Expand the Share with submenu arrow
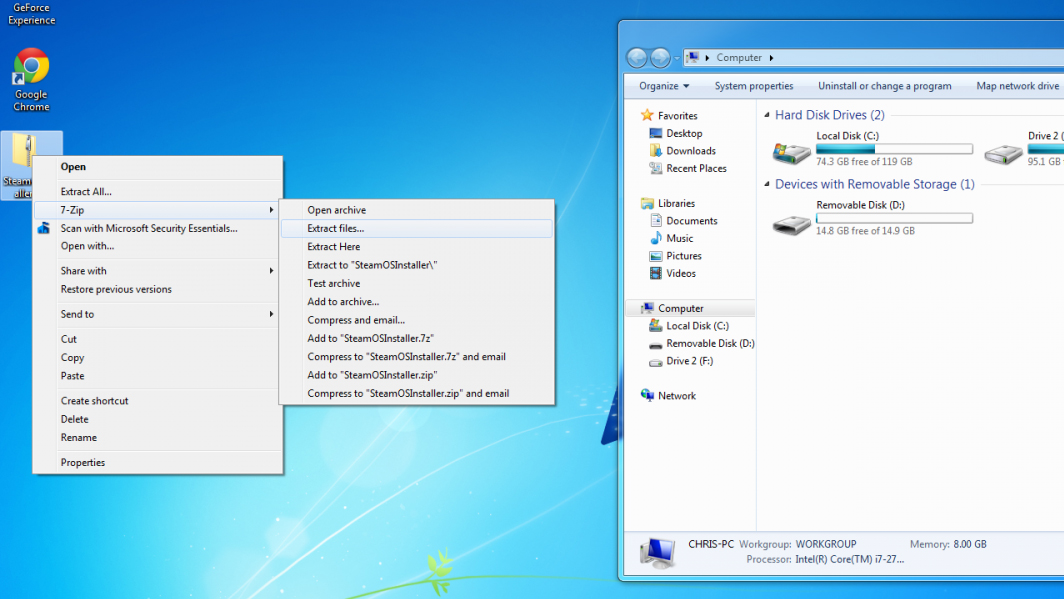This screenshot has width=1064, height=599. pyautogui.click(x=271, y=271)
